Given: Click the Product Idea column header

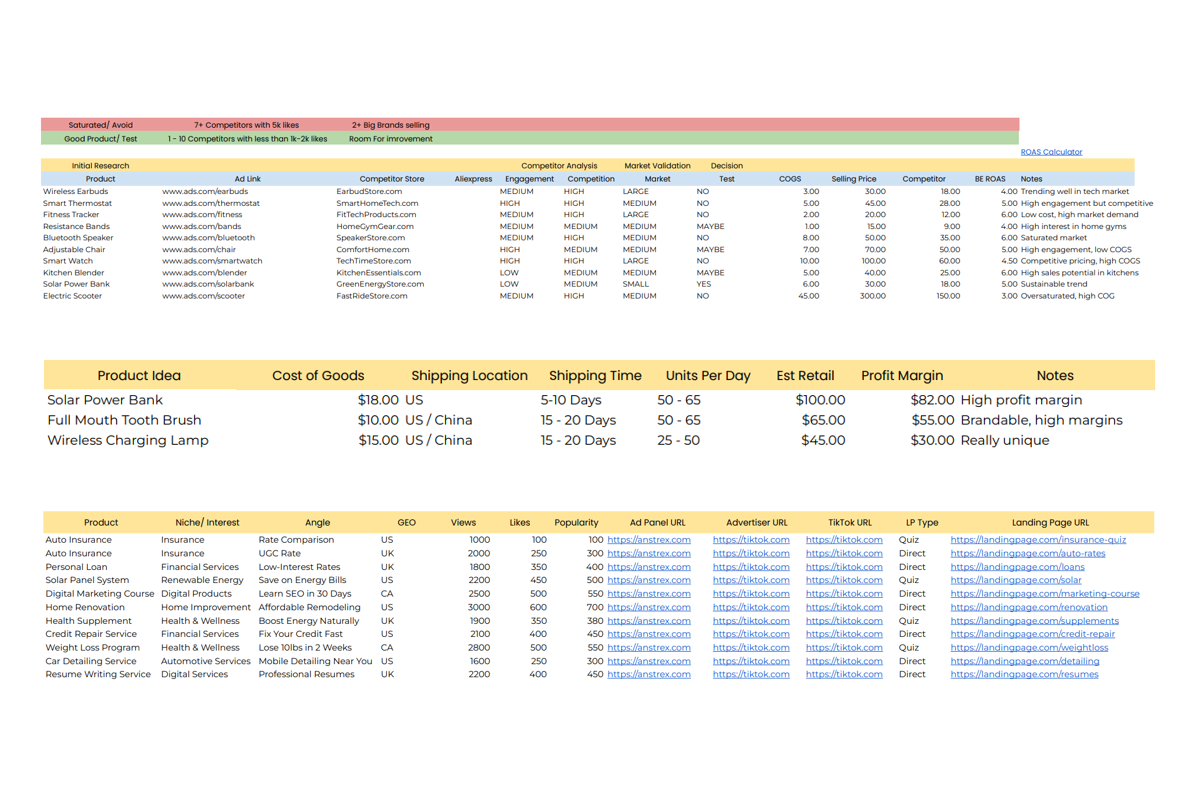Looking at the screenshot, I should click(x=139, y=376).
